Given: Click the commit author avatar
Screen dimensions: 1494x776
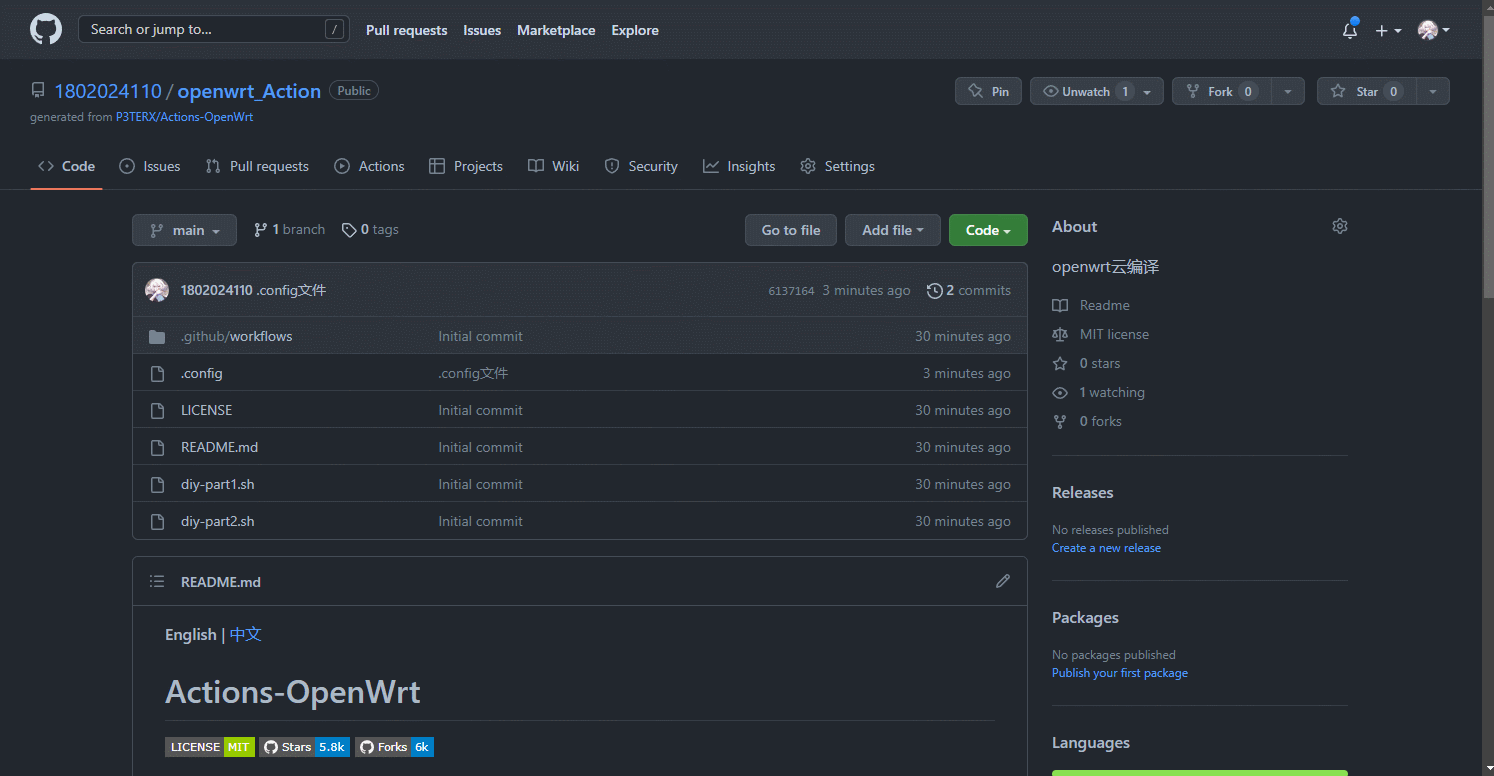Looking at the screenshot, I should click(157, 290).
